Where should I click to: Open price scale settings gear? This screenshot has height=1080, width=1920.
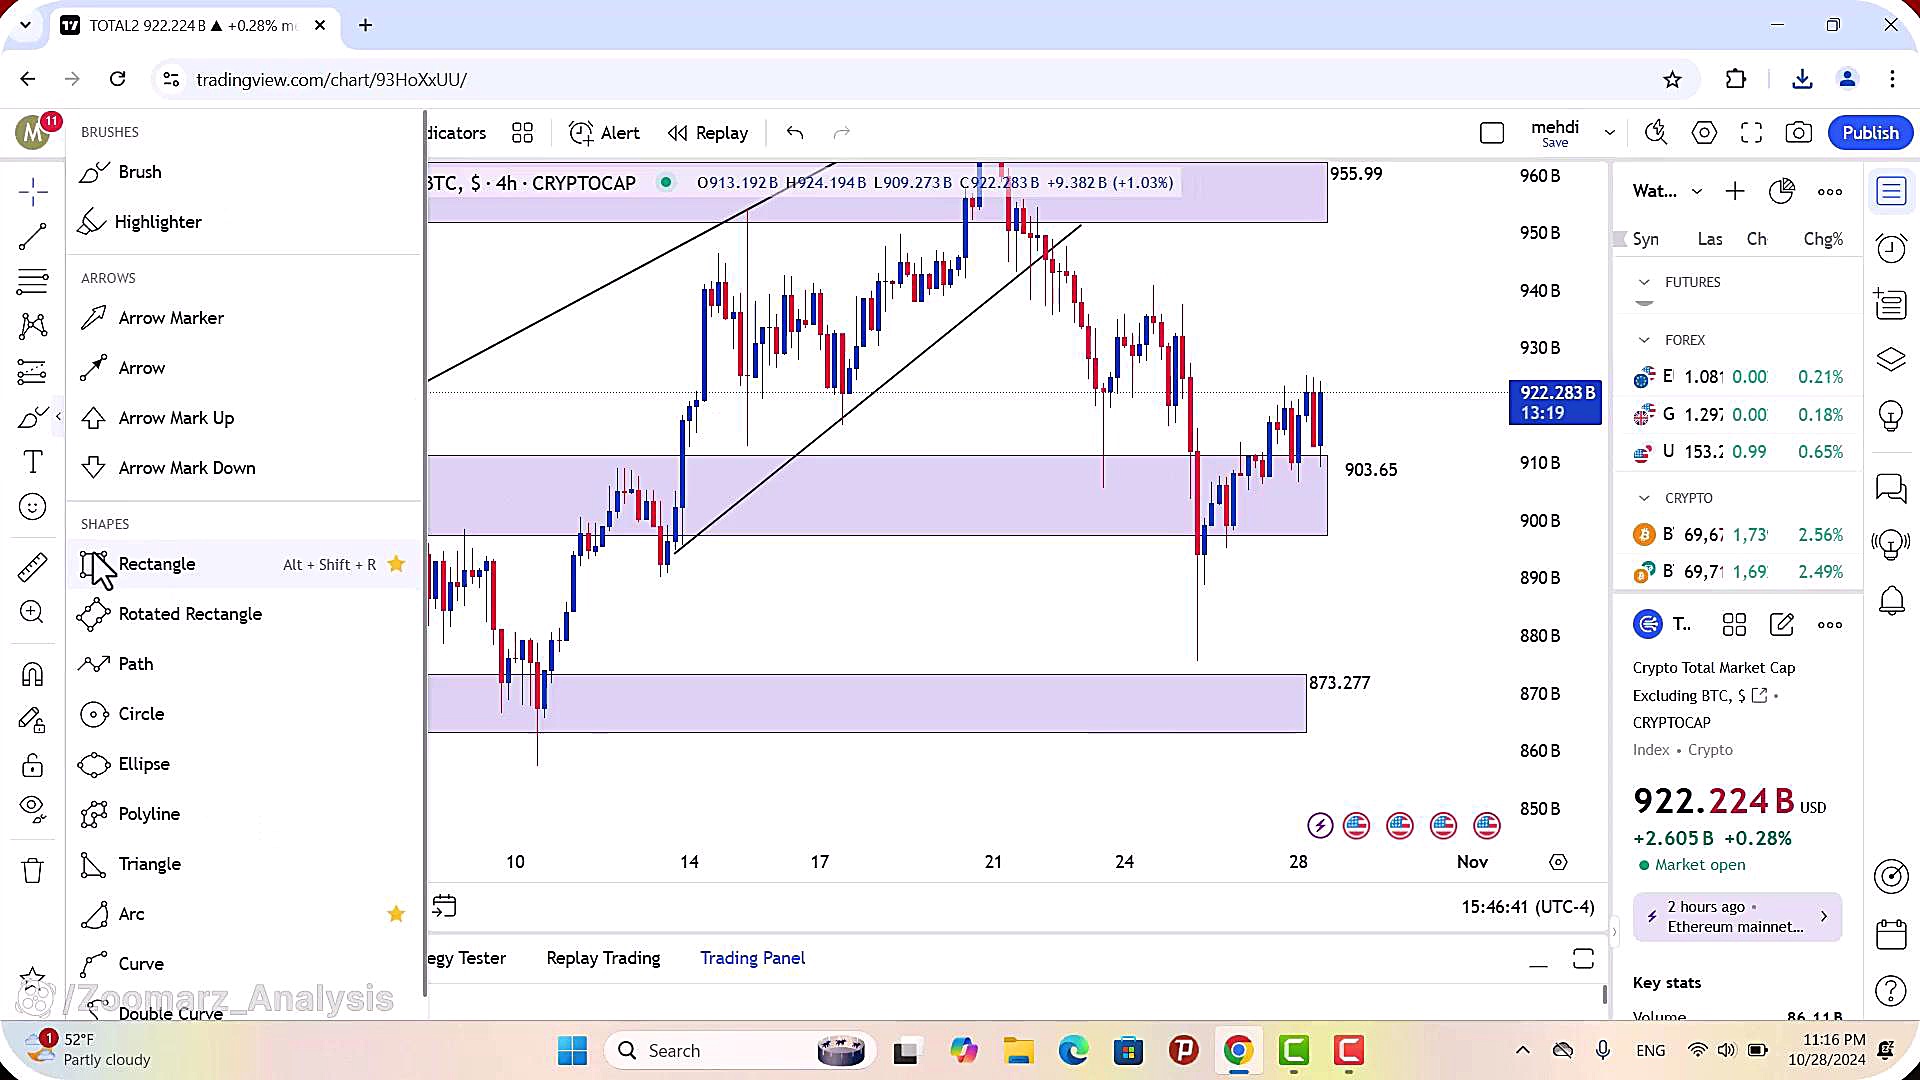pyautogui.click(x=1558, y=862)
